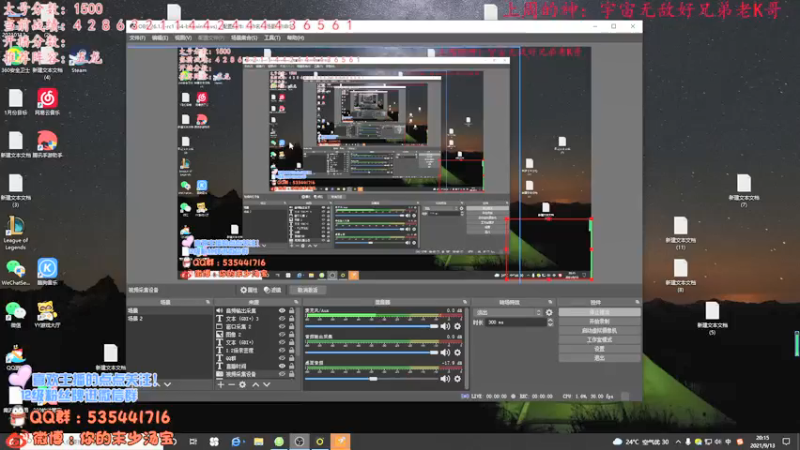Open the KuGou music desktop icon
800x450 pixels.
pyautogui.click(x=47, y=271)
